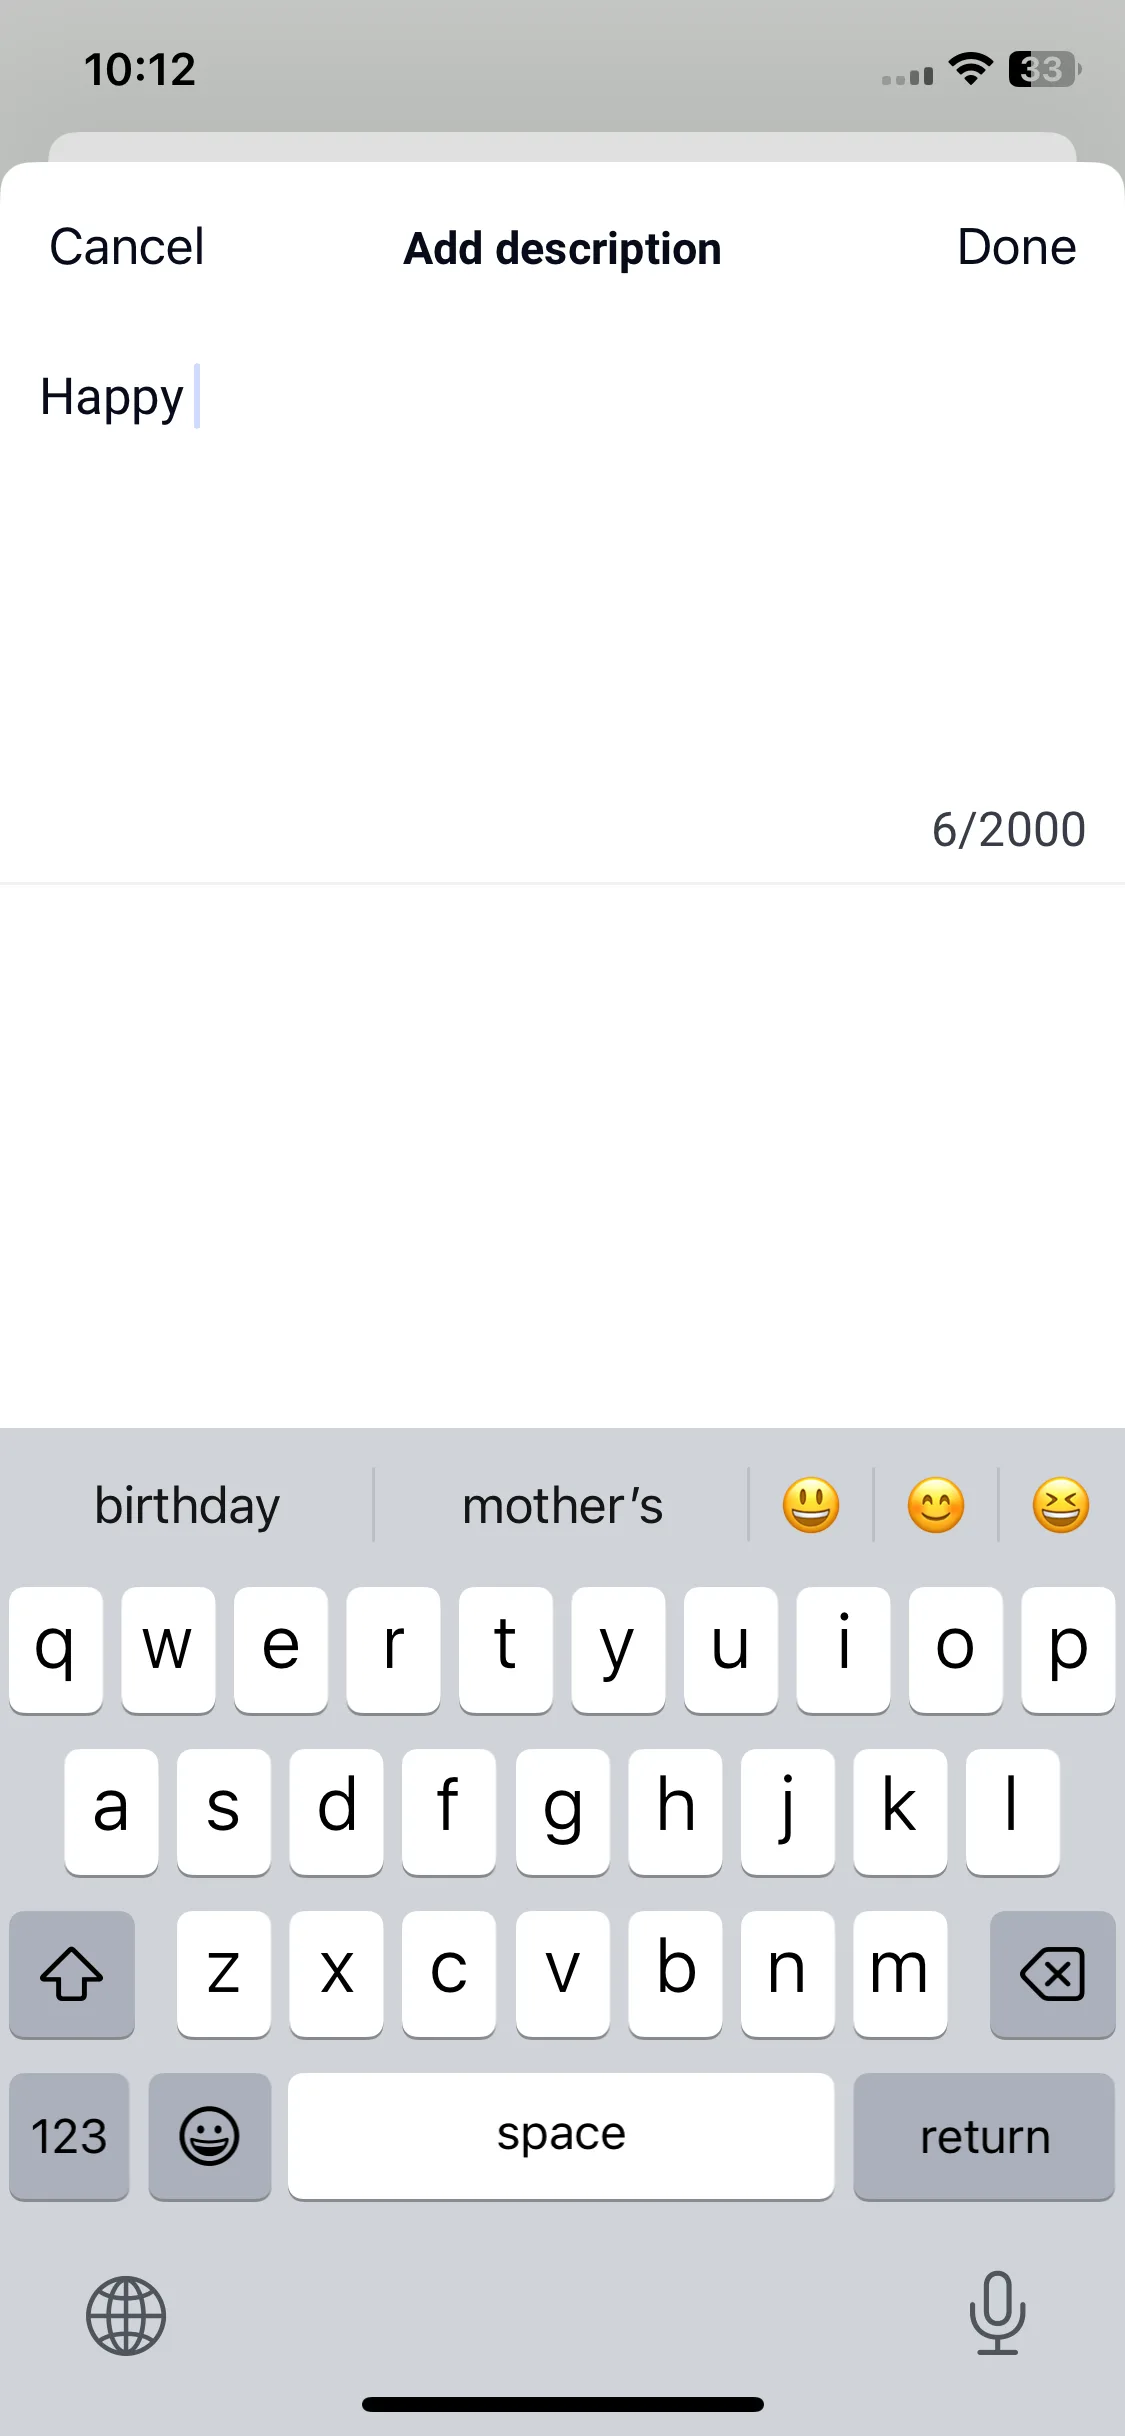
Task: Switch to the 123 numbers keyboard
Action: (69, 2136)
